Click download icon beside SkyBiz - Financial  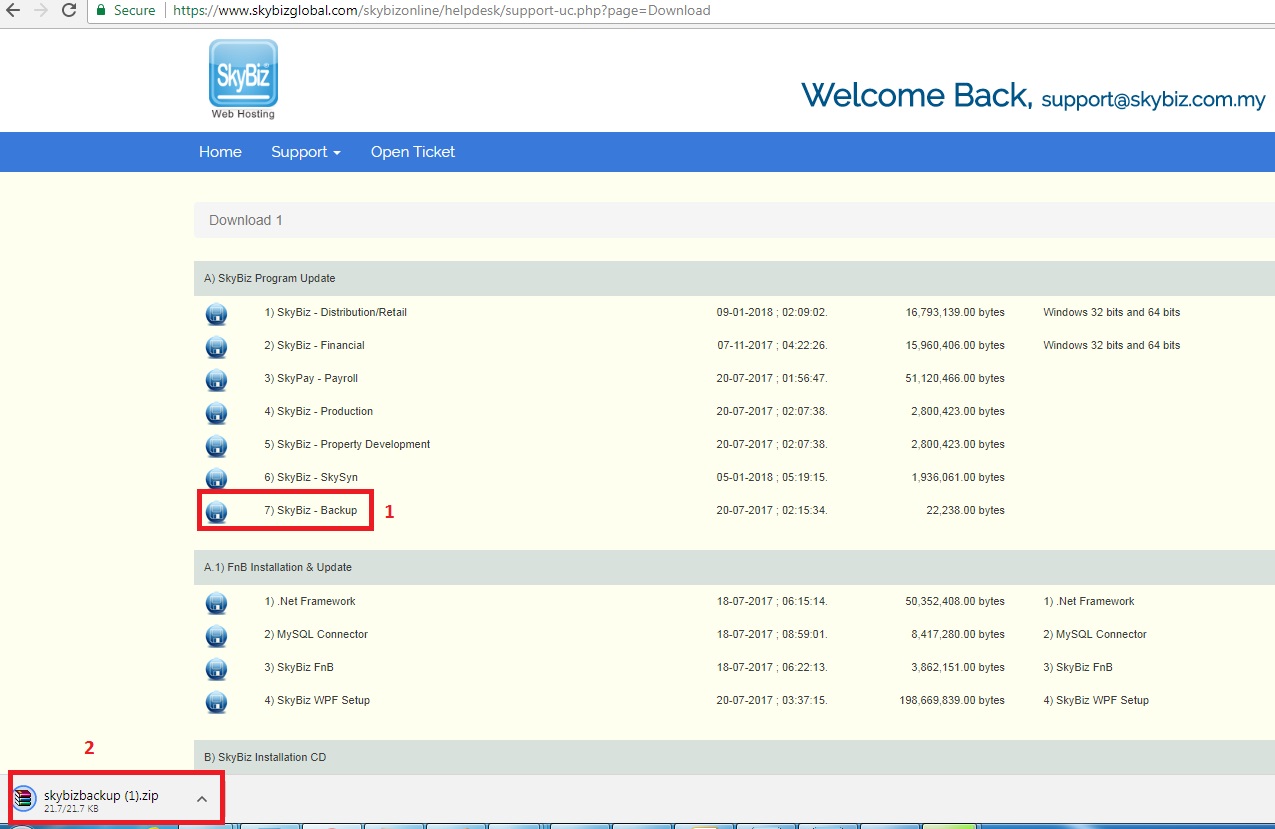click(x=216, y=347)
